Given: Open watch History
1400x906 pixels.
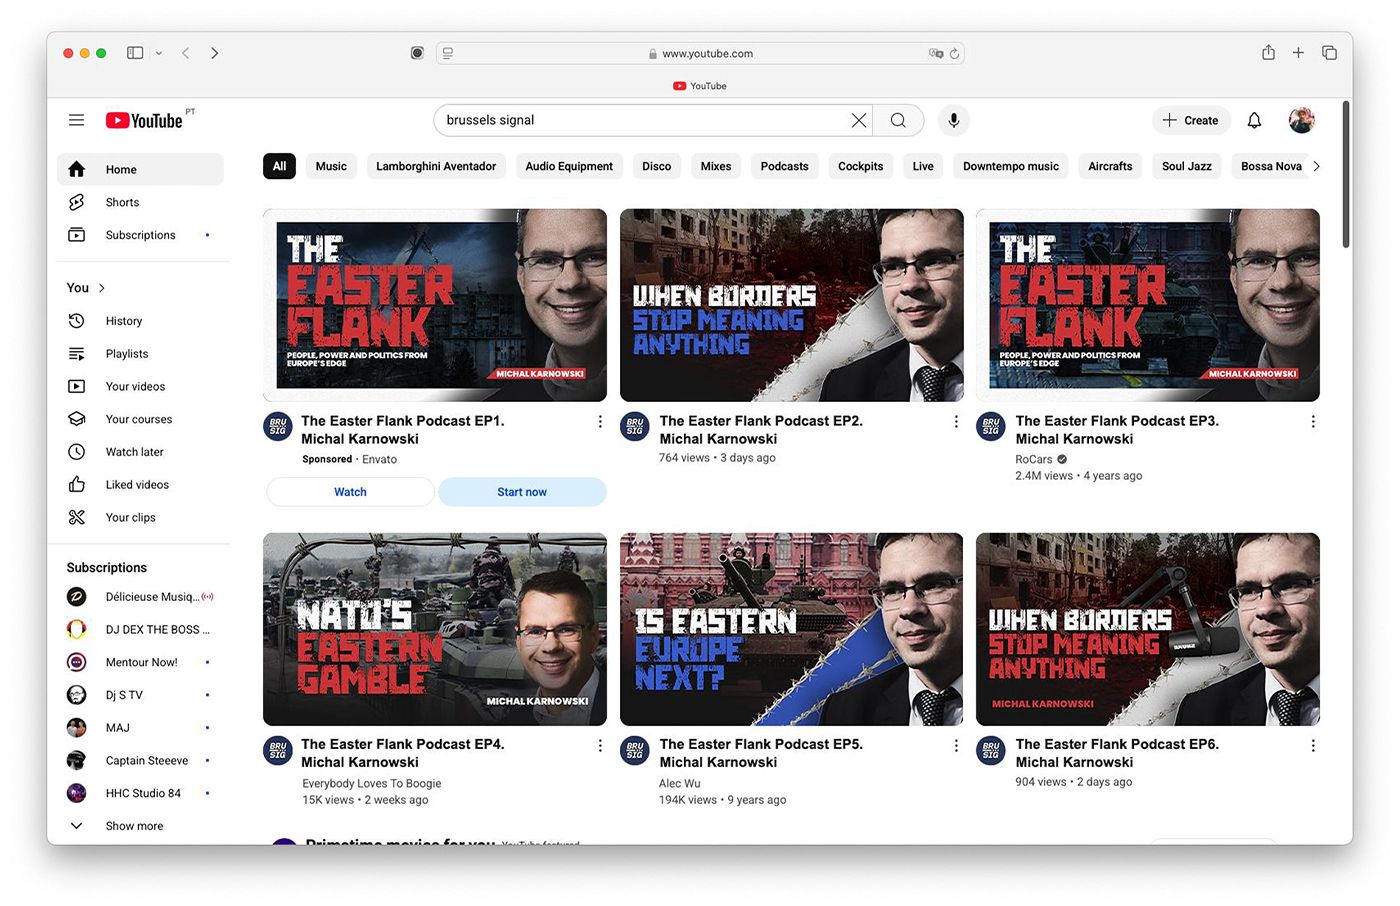Looking at the screenshot, I should (x=140, y=321).
